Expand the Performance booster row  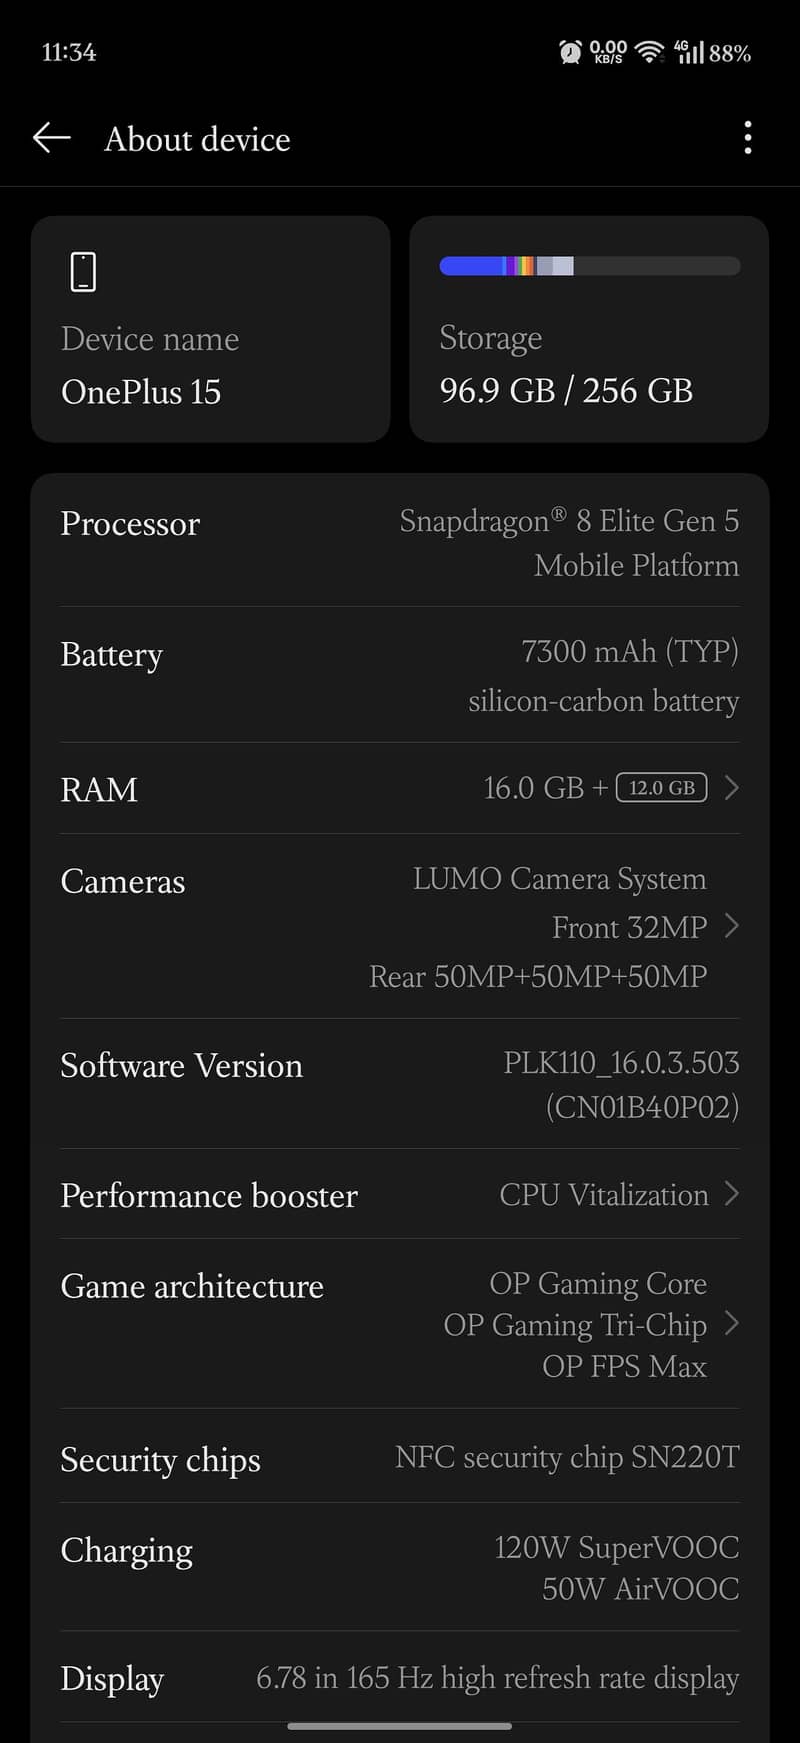(733, 1194)
